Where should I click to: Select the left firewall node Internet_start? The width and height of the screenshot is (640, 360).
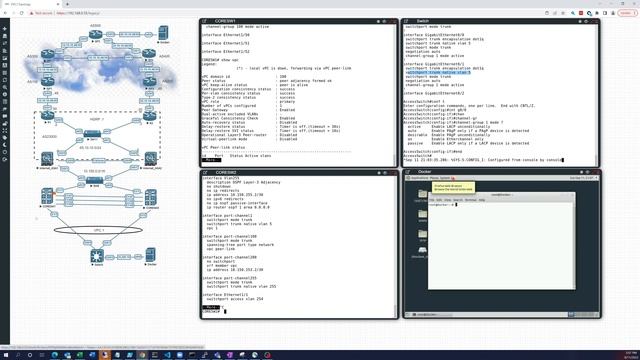click(x=47, y=158)
